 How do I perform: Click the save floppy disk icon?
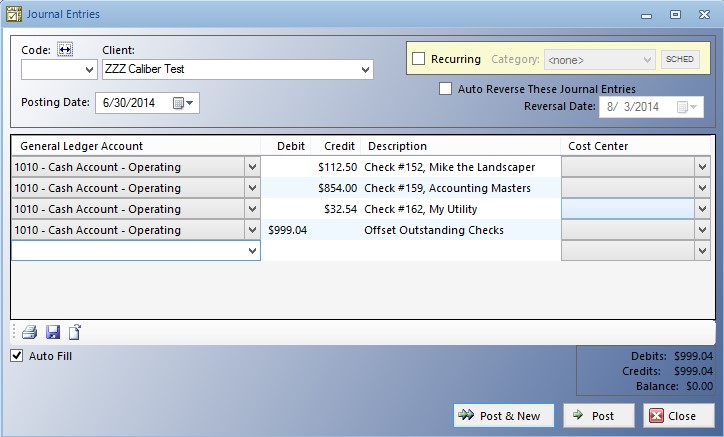tap(53, 333)
